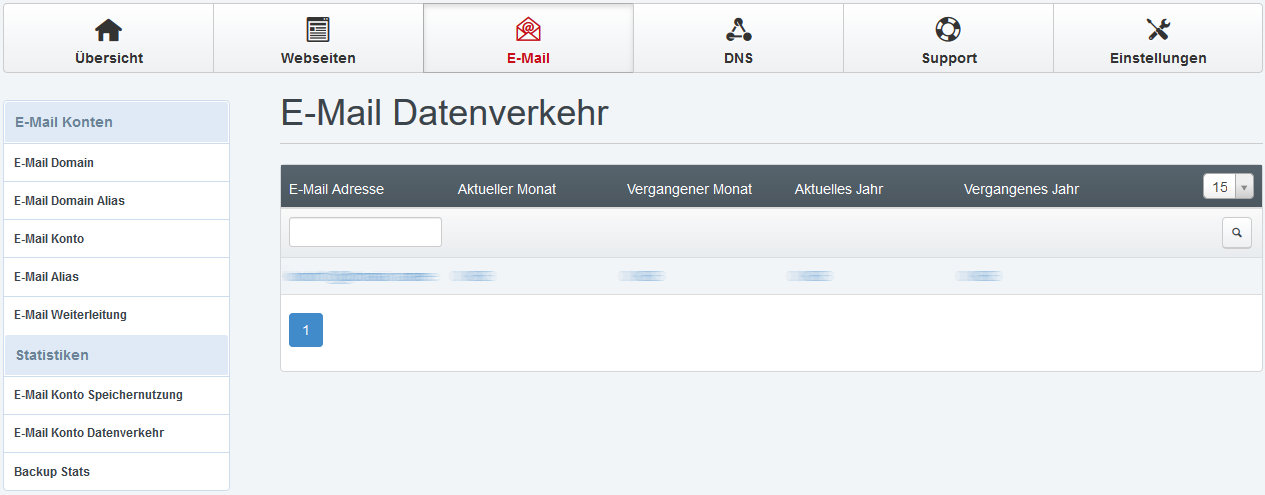
Task: Select E-Mail Weiterleitung menu entry
Action: 70,315
